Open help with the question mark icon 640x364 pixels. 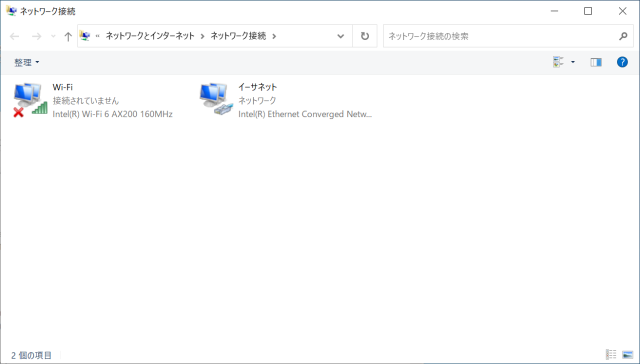click(x=622, y=62)
